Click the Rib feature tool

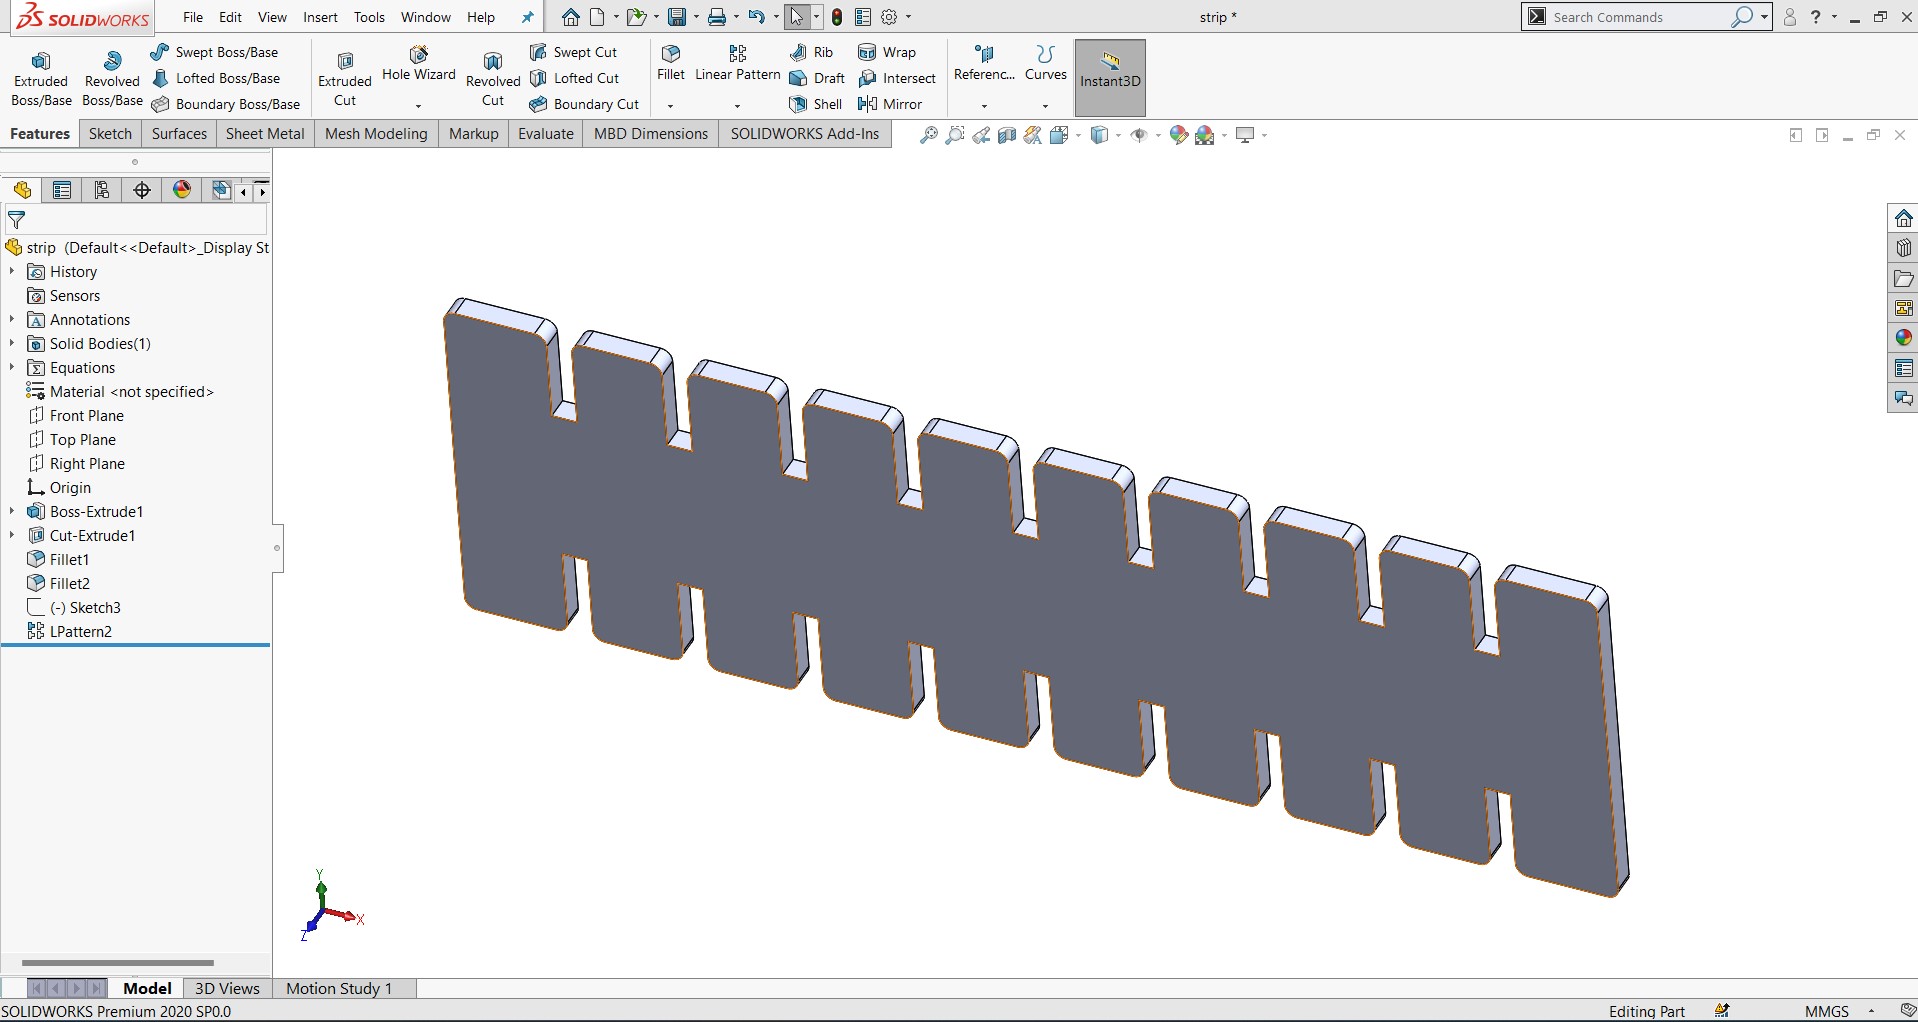pyautogui.click(x=811, y=52)
